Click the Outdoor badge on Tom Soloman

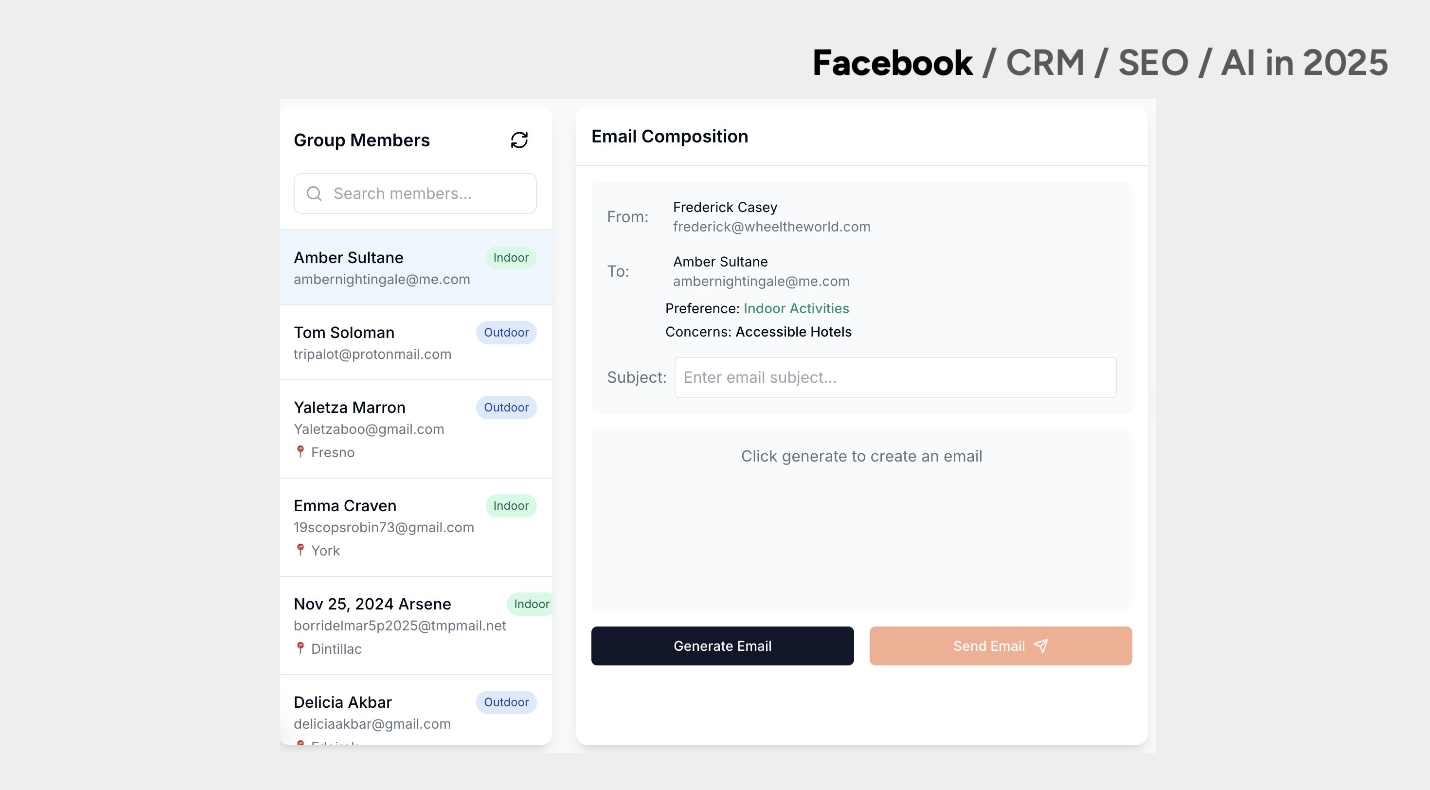coord(506,333)
